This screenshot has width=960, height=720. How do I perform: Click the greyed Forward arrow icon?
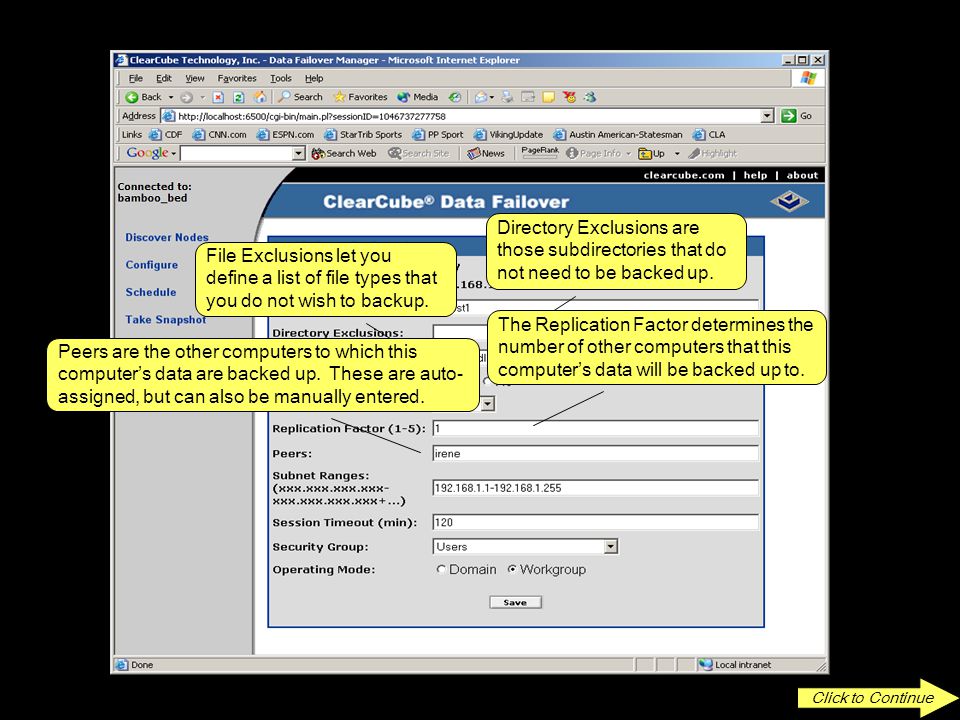pyautogui.click(x=187, y=97)
